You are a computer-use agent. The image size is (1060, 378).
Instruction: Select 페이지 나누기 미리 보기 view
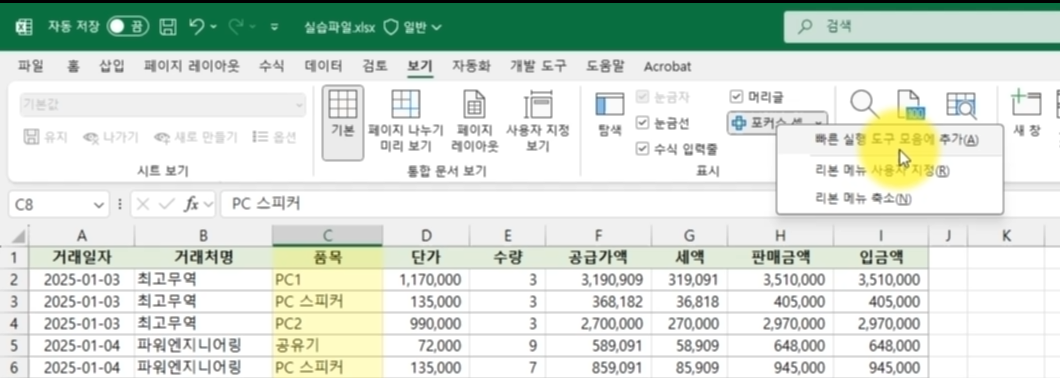[406, 122]
